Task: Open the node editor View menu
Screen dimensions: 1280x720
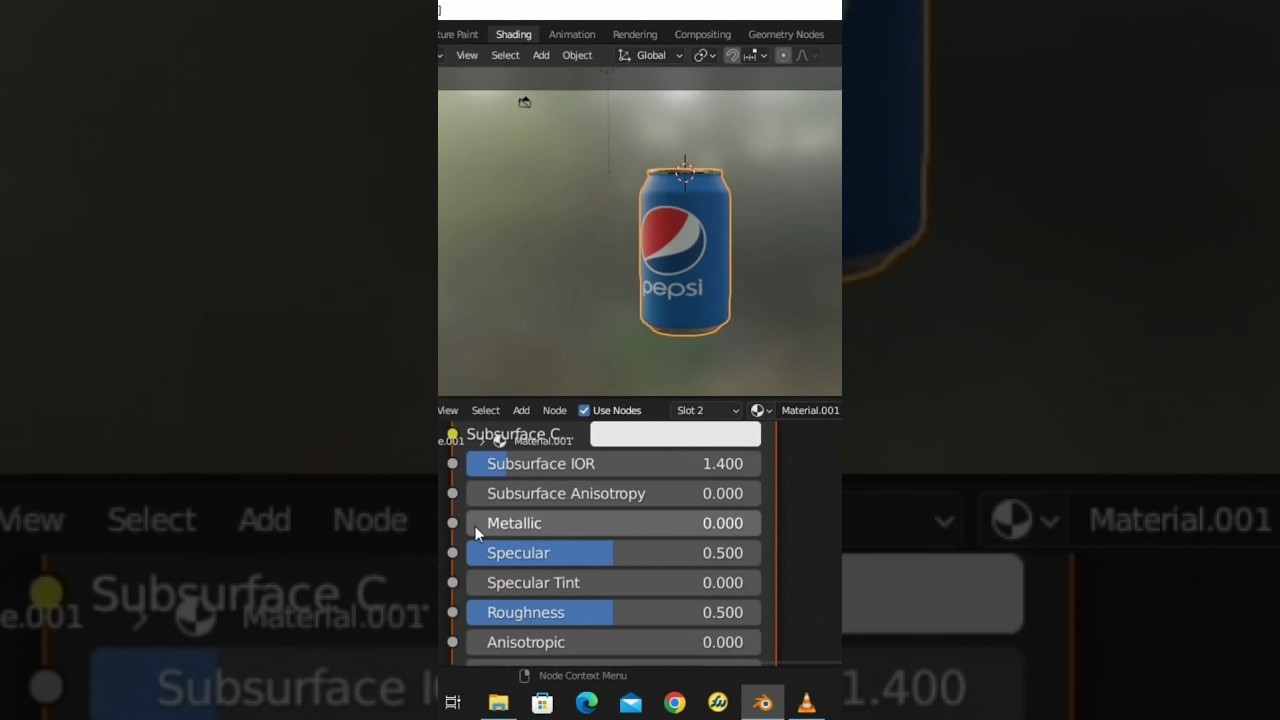Action: (x=448, y=410)
